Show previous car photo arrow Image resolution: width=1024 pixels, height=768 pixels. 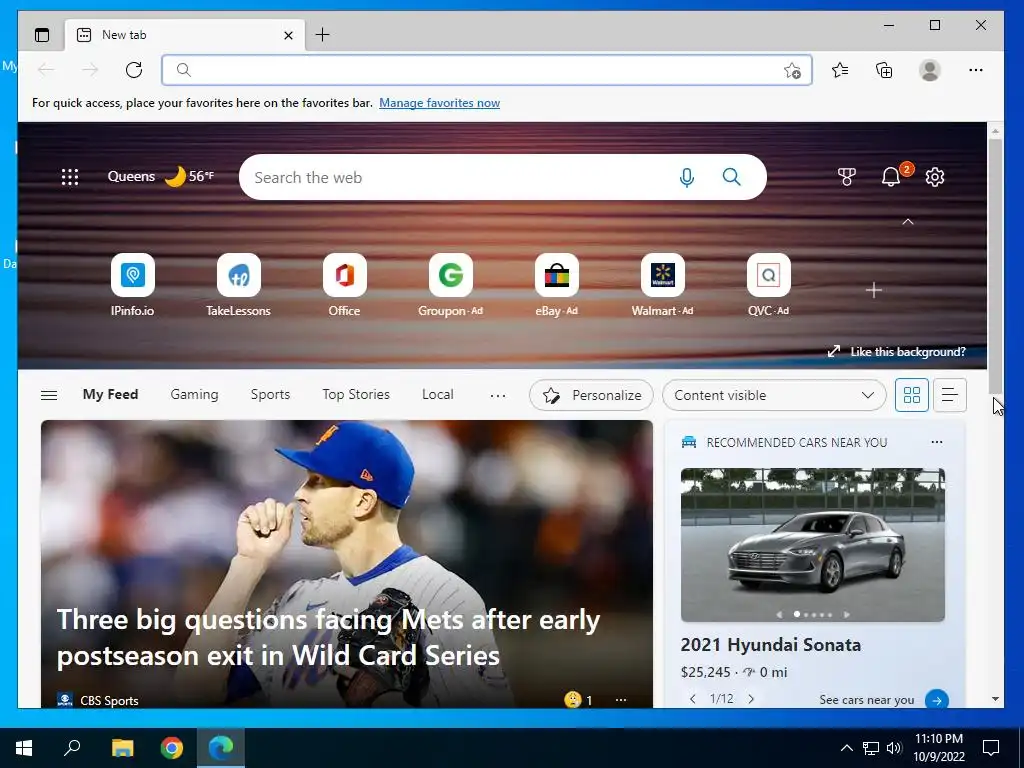coord(779,615)
